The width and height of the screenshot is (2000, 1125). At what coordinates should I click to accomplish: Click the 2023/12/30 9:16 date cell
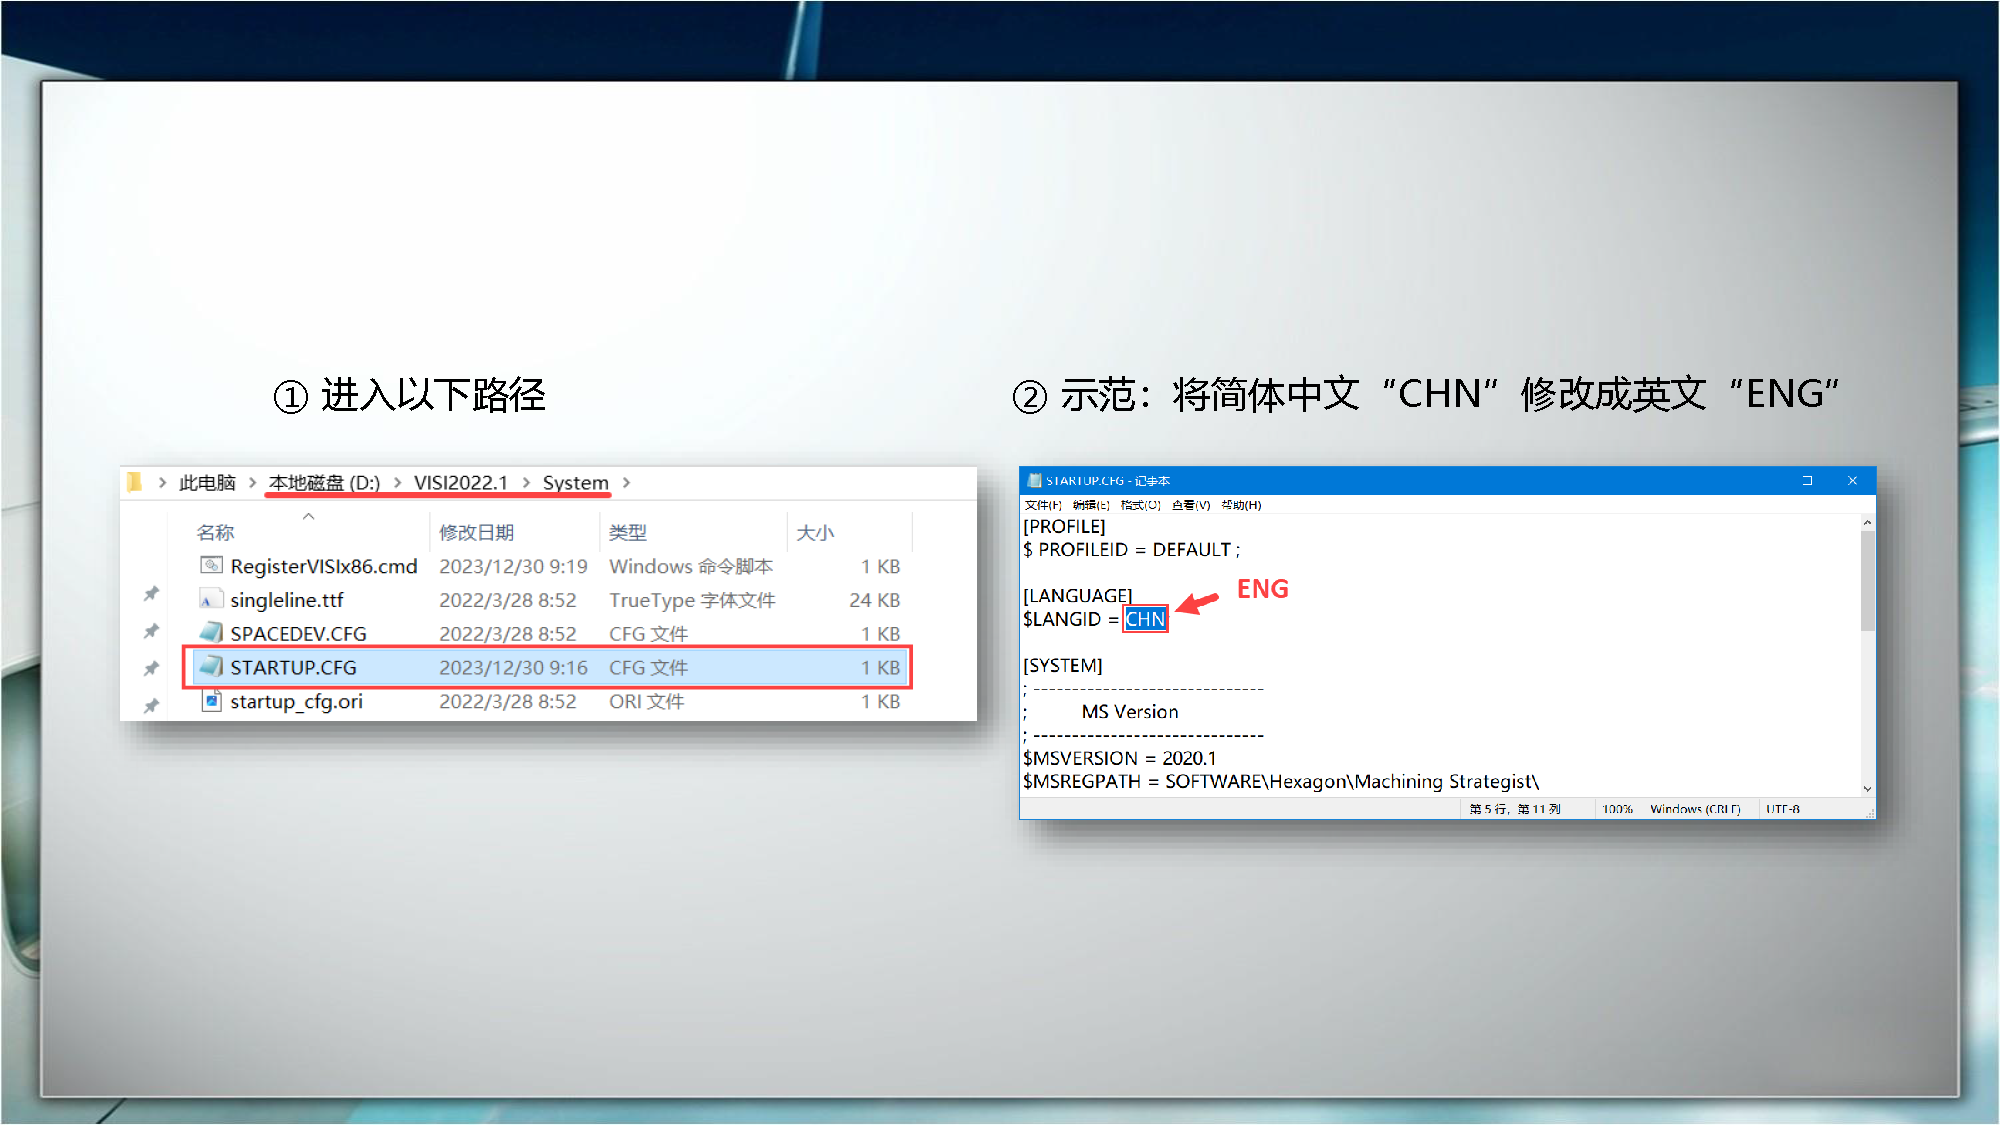[x=513, y=667]
